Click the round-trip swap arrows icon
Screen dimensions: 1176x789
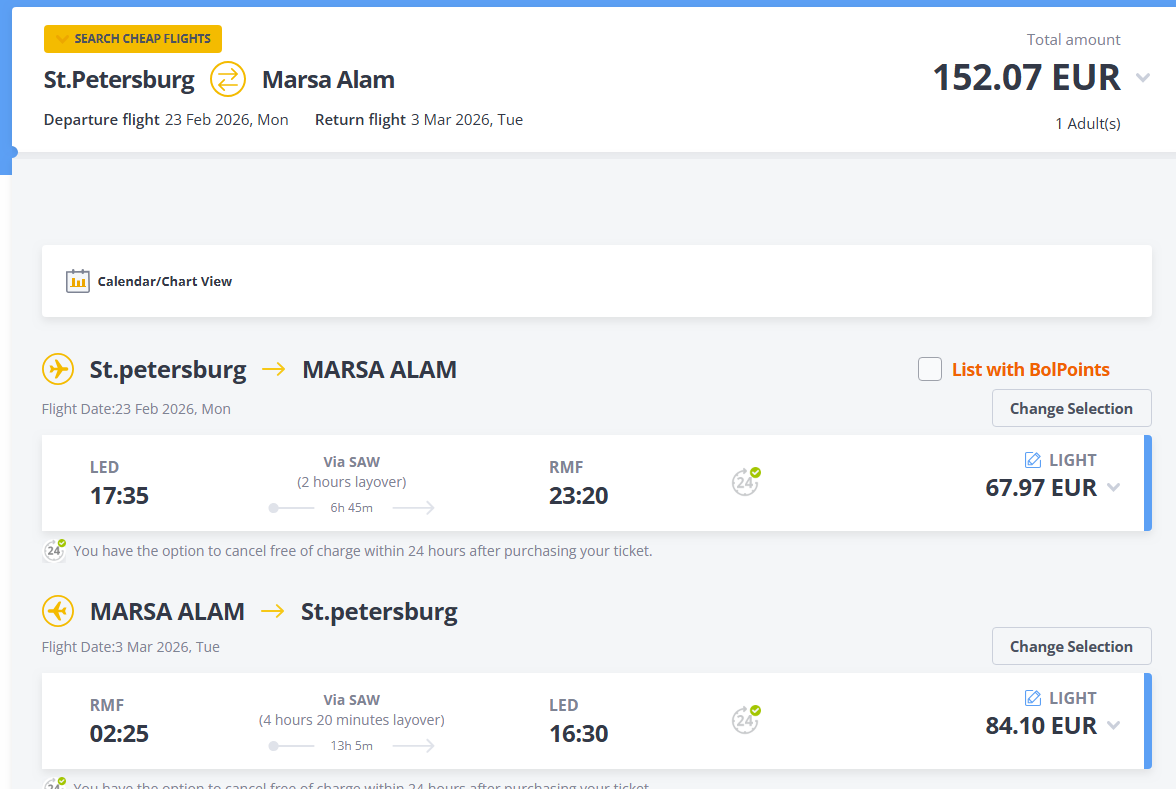[228, 79]
